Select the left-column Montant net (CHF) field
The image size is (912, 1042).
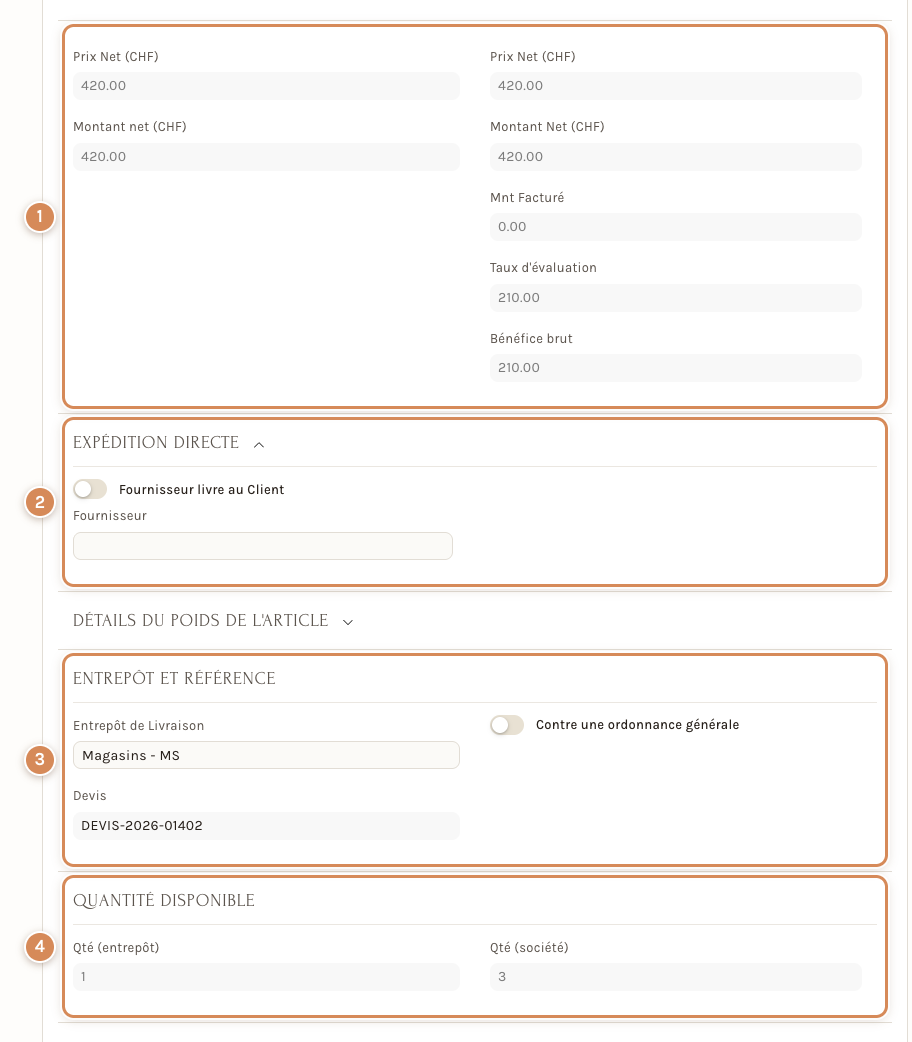click(266, 157)
